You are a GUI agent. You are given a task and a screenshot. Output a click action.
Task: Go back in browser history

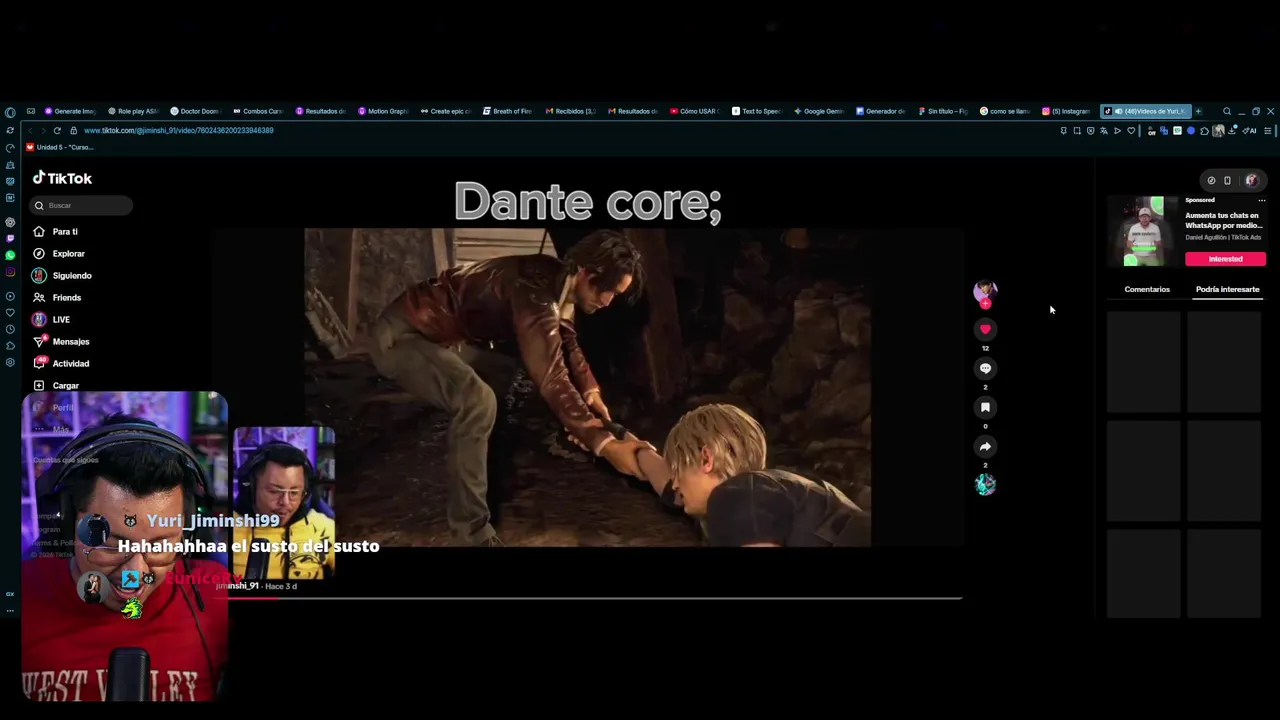click(x=30, y=130)
